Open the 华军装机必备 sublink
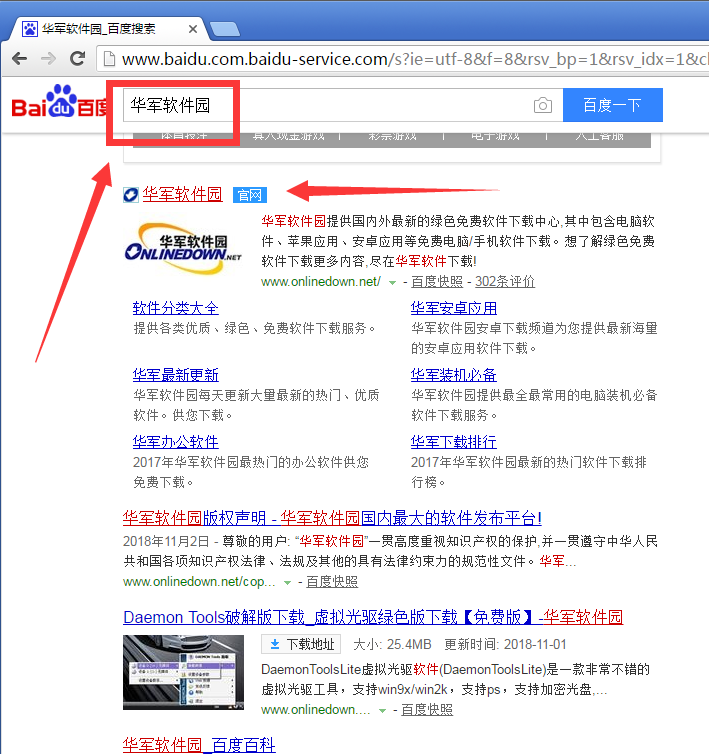The image size is (709, 754). tap(454, 375)
